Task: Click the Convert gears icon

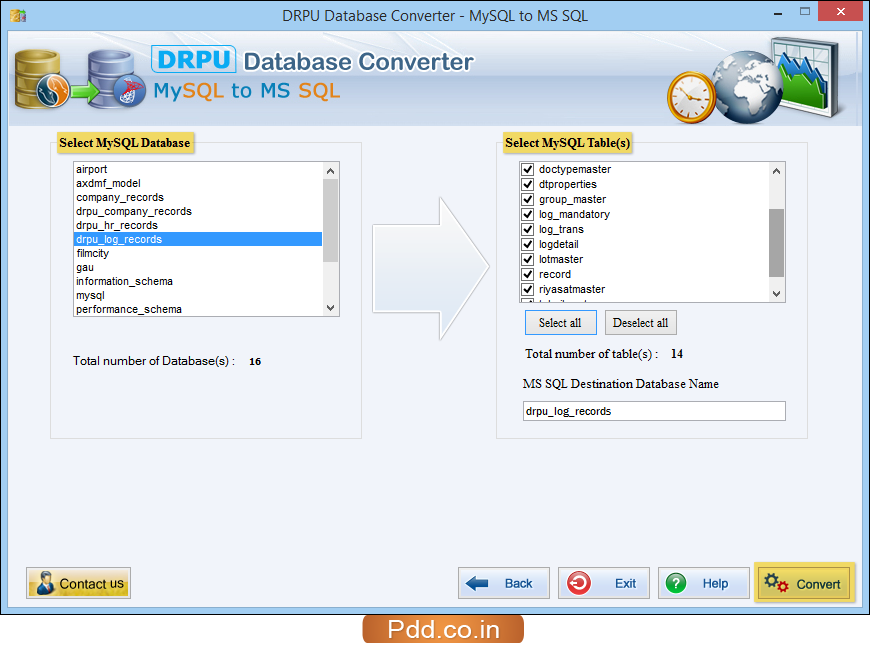Action: (776, 583)
